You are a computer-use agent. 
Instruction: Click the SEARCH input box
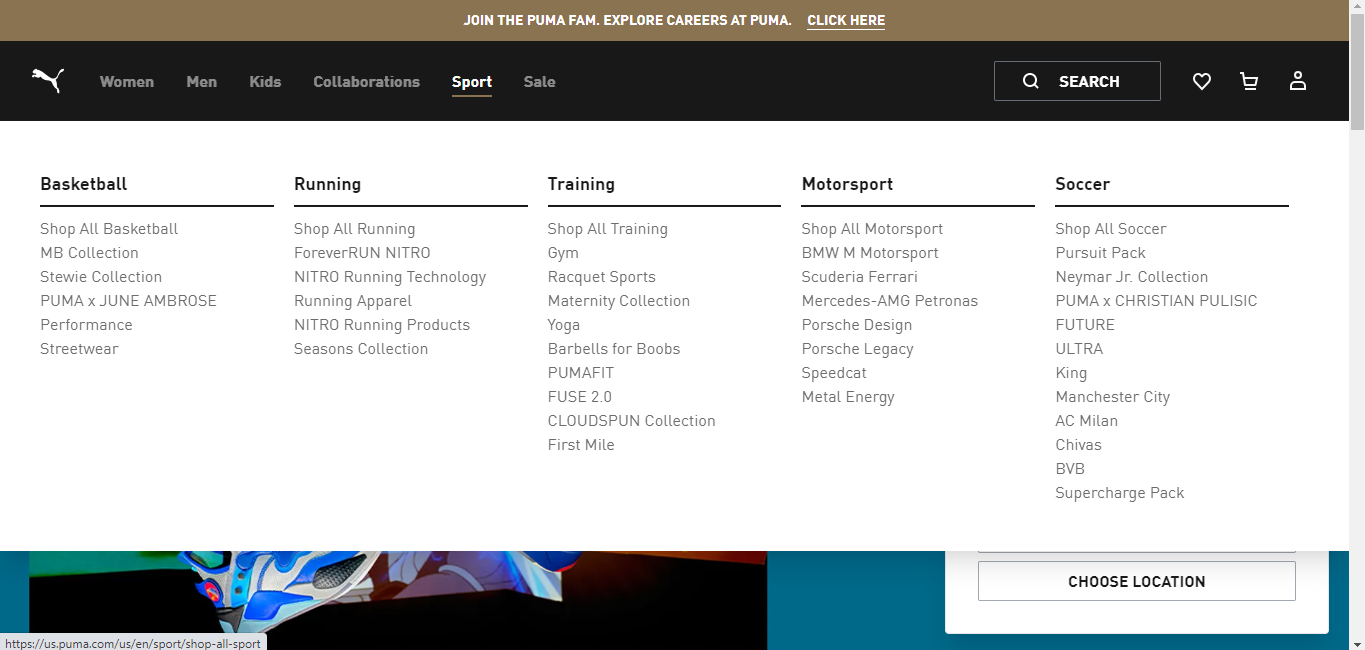point(1077,81)
